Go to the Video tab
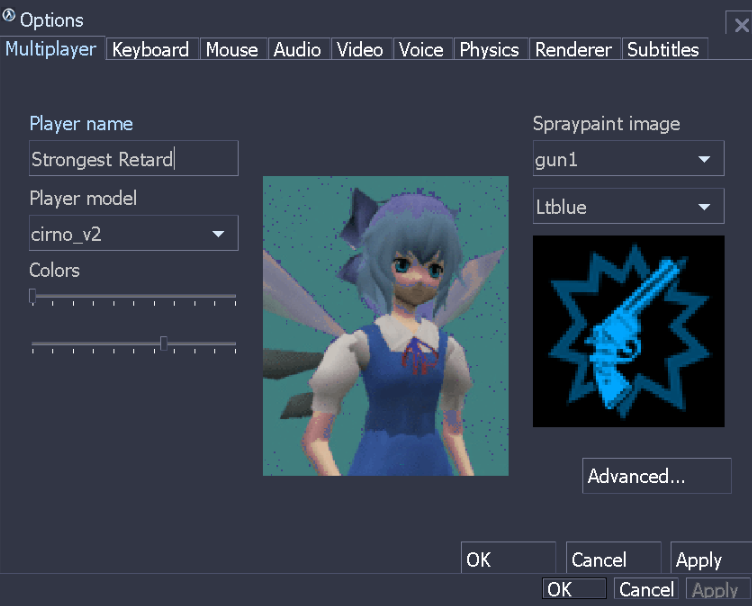This screenshot has width=752, height=606. coord(360,49)
